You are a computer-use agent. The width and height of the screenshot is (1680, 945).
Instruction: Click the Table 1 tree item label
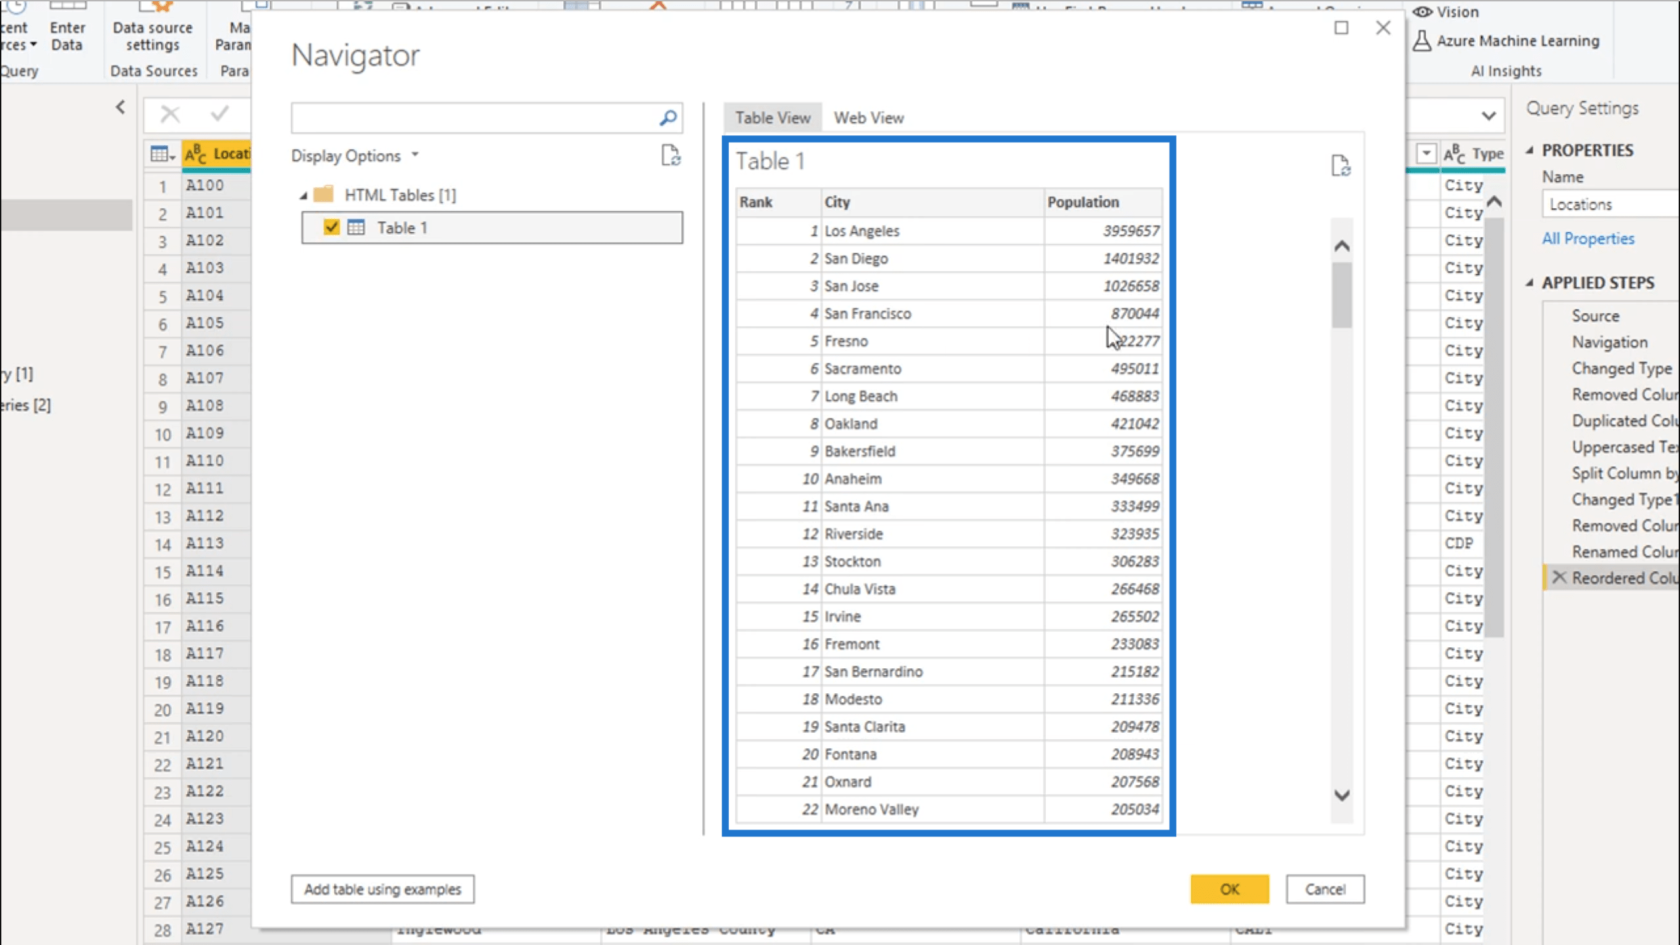pyautogui.click(x=402, y=228)
